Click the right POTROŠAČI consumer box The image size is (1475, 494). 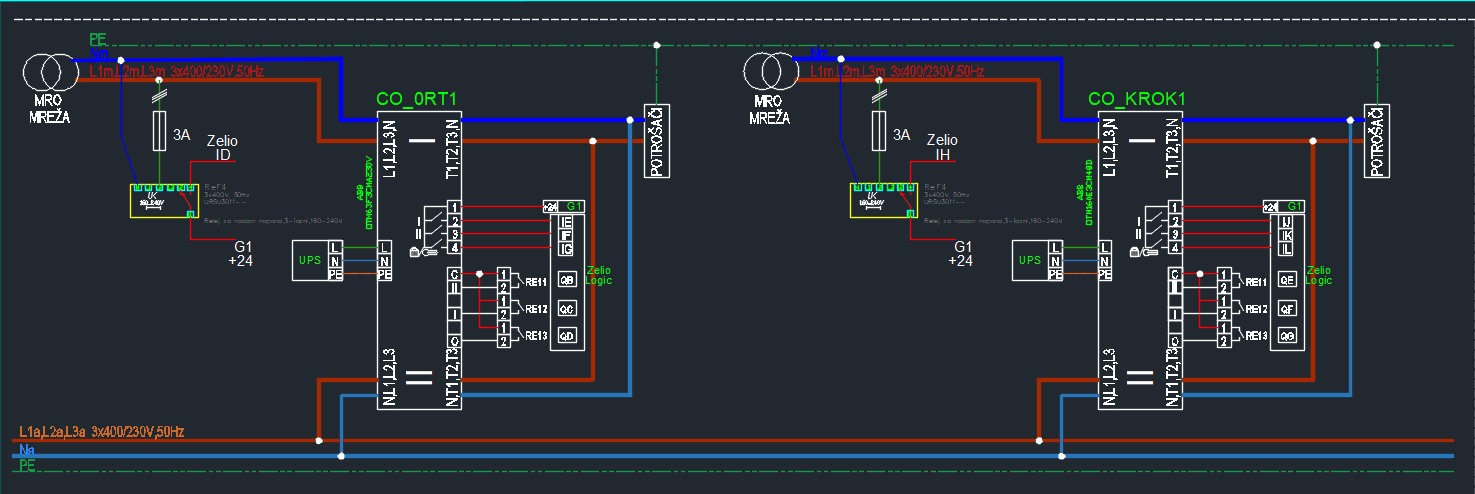click(x=1377, y=140)
